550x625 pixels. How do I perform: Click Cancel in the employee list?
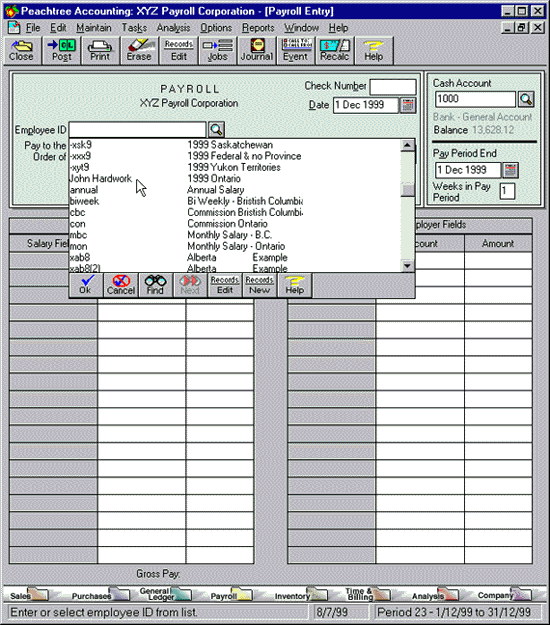(121, 285)
